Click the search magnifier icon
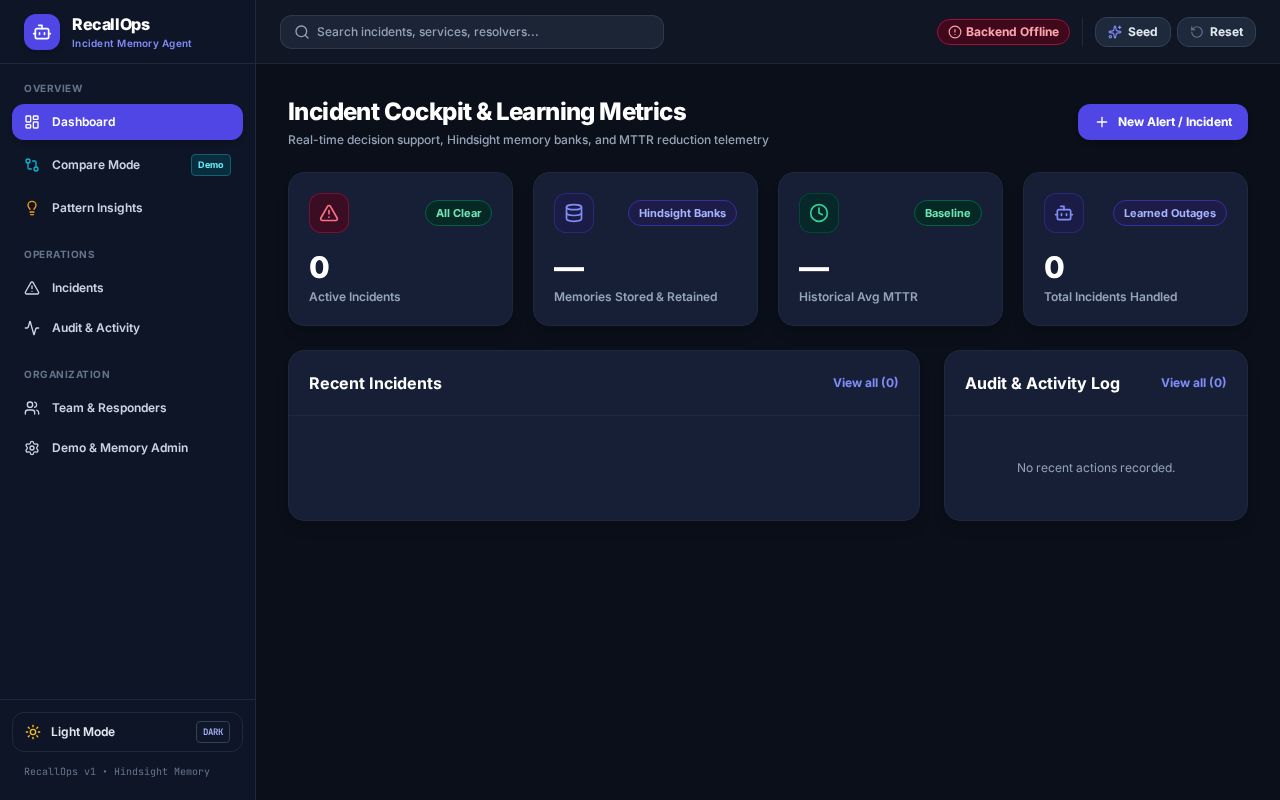The width and height of the screenshot is (1280, 800). [x=302, y=32]
